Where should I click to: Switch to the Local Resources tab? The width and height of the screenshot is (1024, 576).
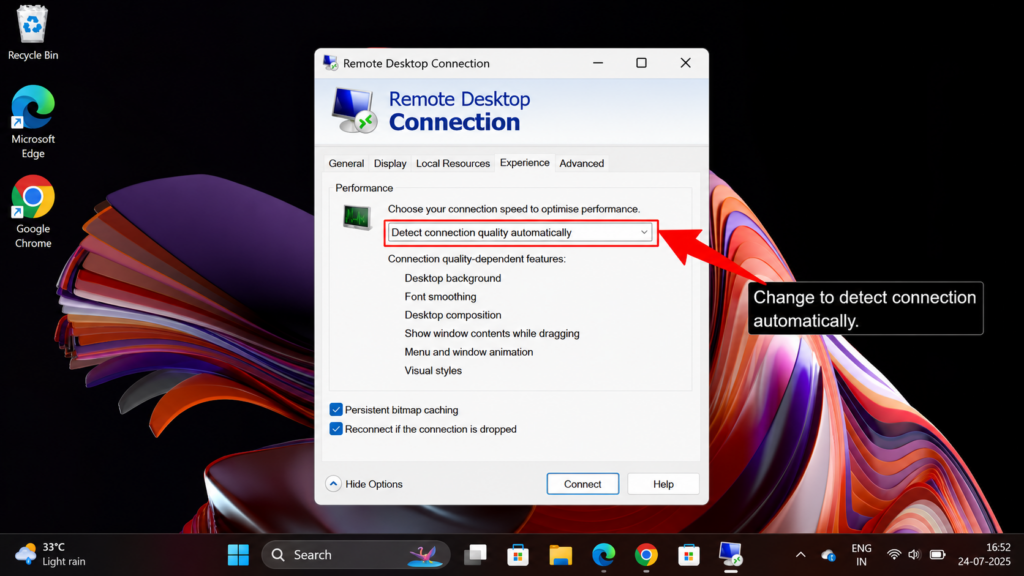coord(453,163)
